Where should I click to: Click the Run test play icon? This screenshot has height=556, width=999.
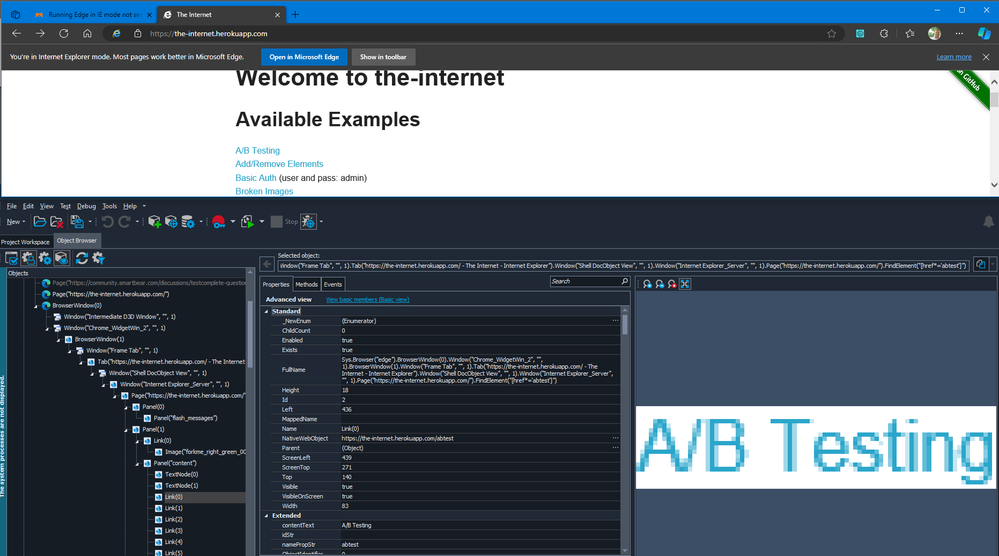(246, 221)
